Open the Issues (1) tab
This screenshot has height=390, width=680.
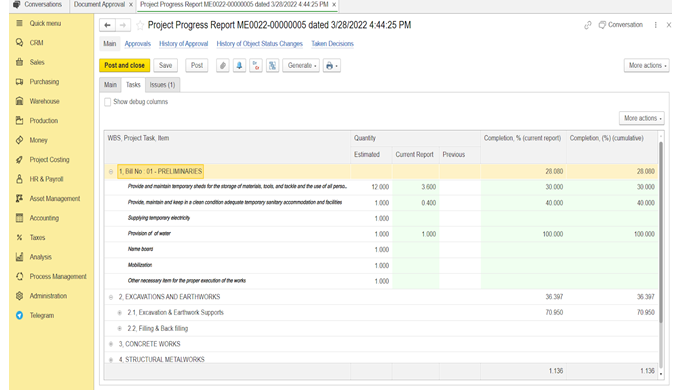pos(162,85)
